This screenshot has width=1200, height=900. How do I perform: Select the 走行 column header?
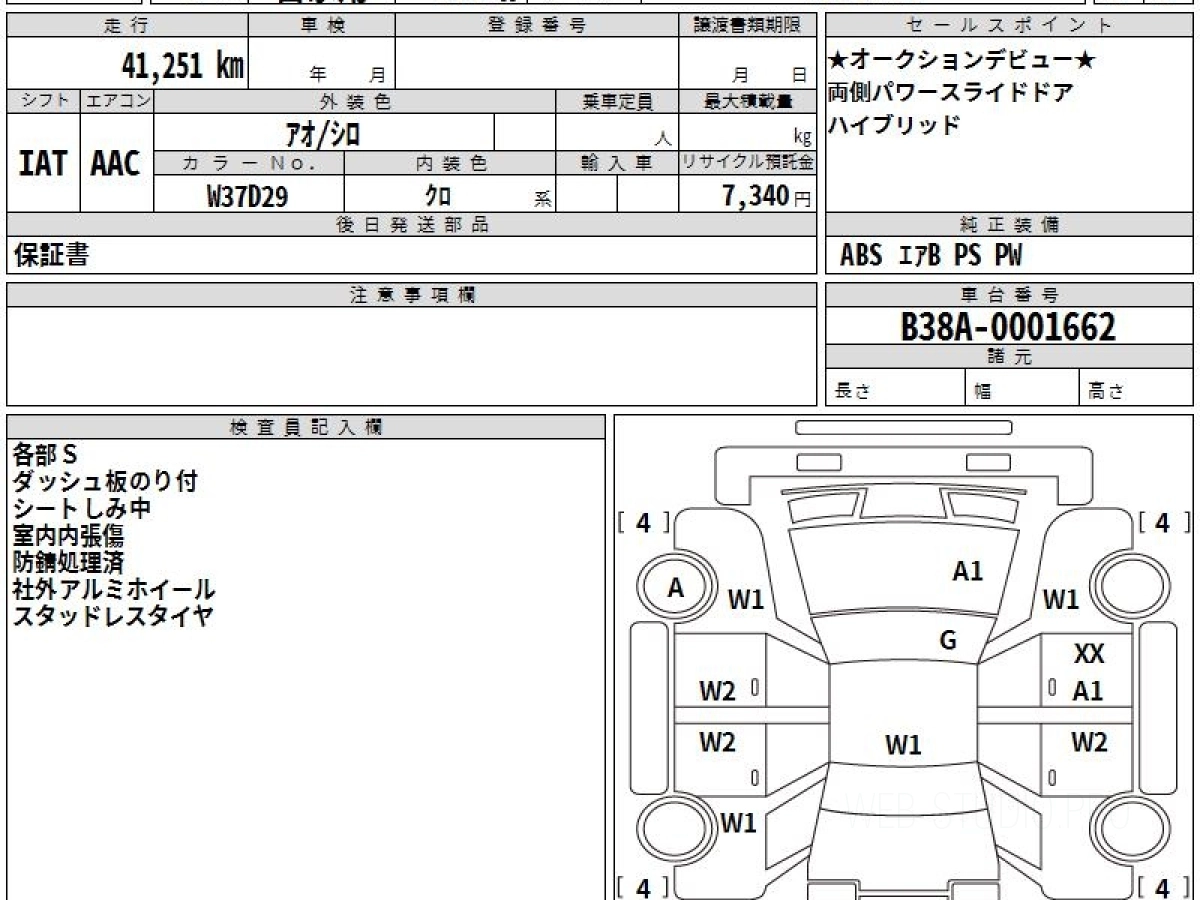(x=125, y=26)
